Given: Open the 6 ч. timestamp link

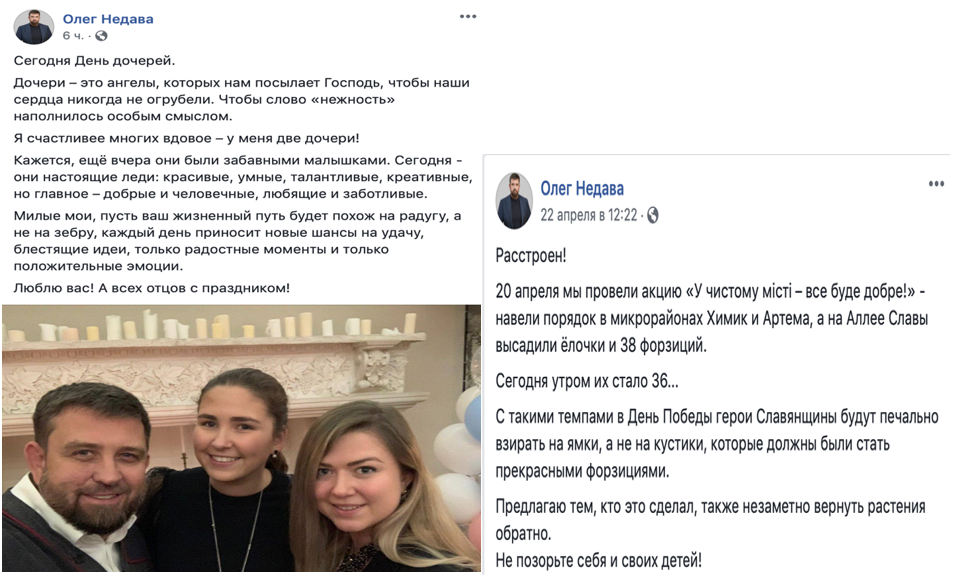Looking at the screenshot, I should [x=73, y=36].
